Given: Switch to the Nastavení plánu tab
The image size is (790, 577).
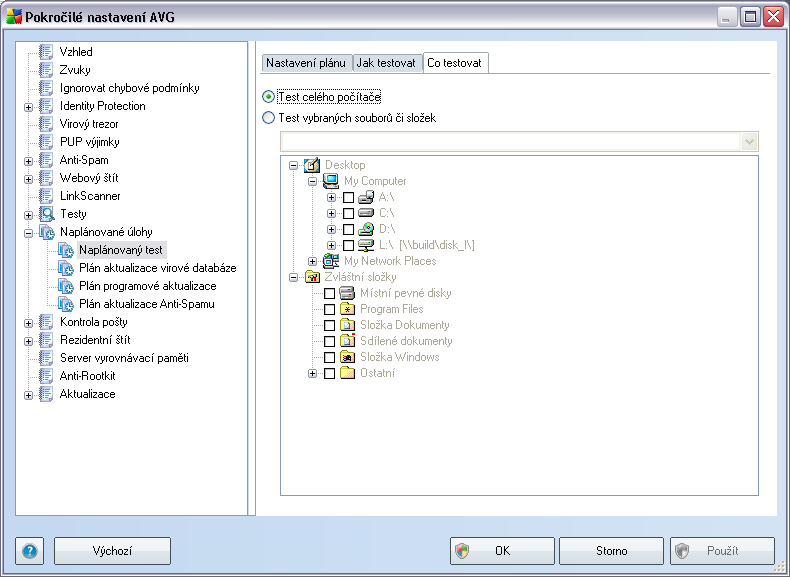Looking at the screenshot, I should pyautogui.click(x=306, y=63).
